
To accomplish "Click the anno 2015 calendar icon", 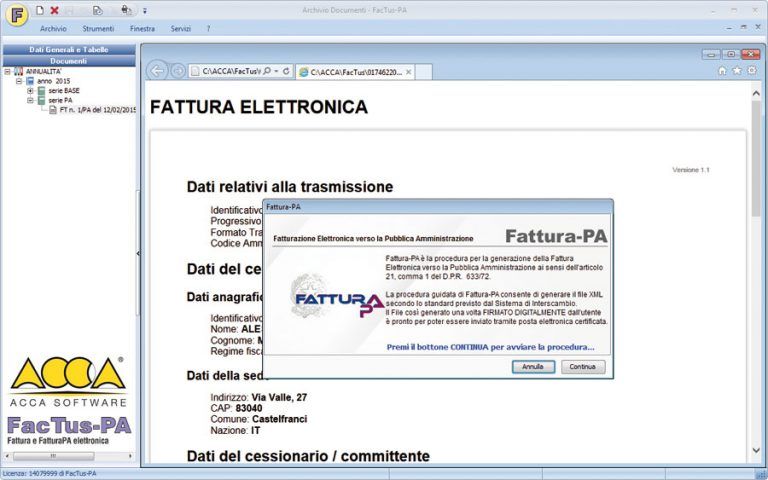I will pos(30,81).
